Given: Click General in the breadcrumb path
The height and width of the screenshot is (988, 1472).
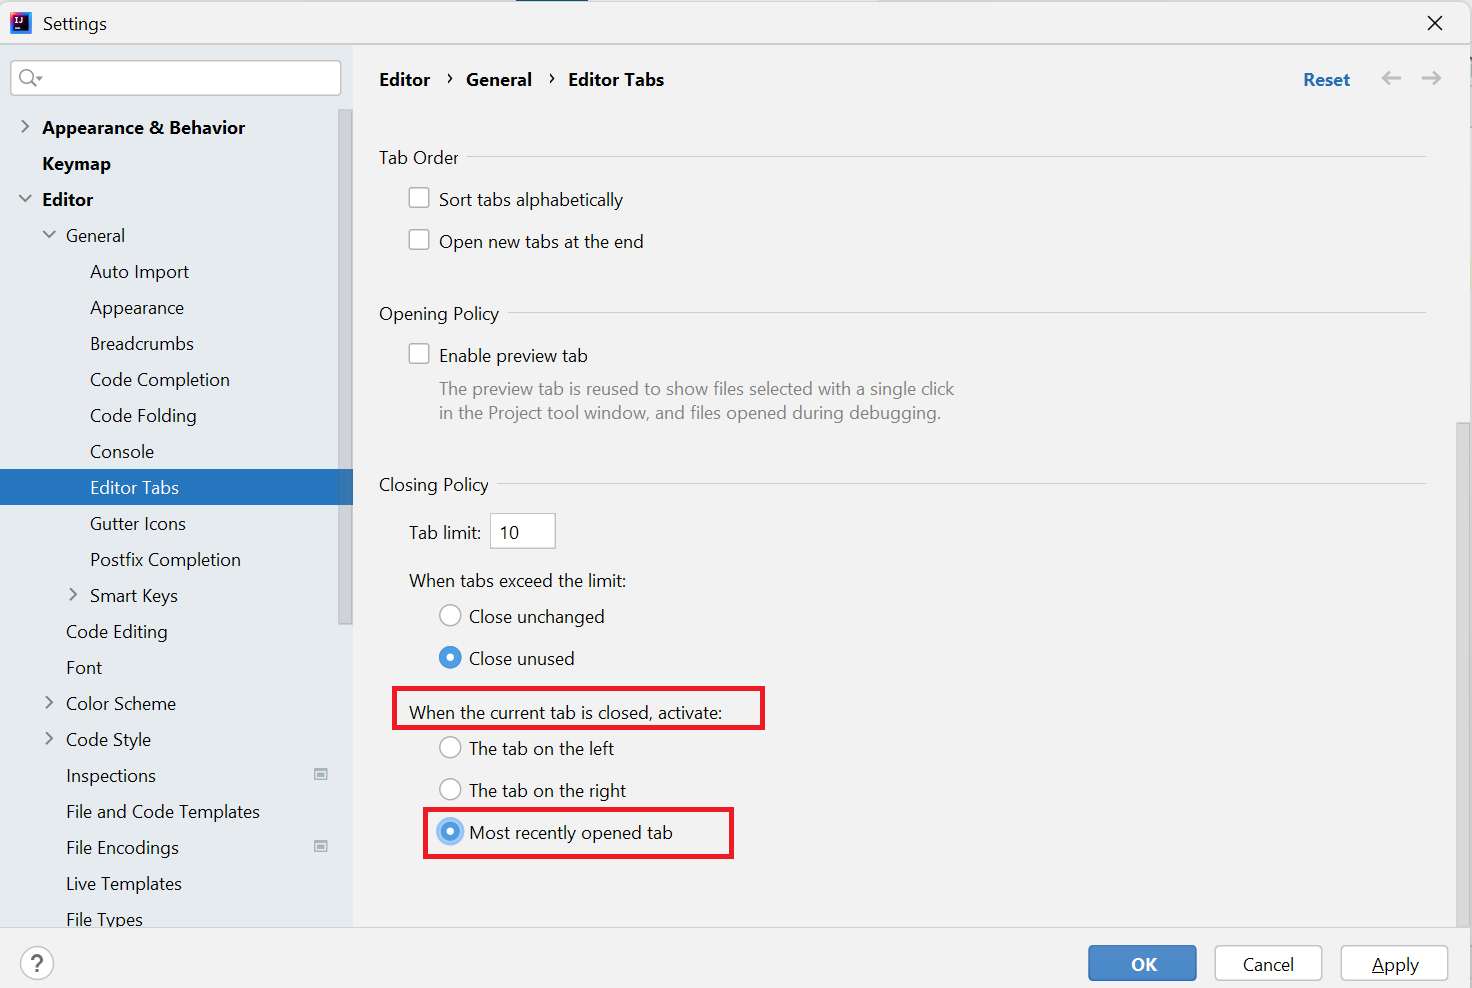Looking at the screenshot, I should click(499, 79).
